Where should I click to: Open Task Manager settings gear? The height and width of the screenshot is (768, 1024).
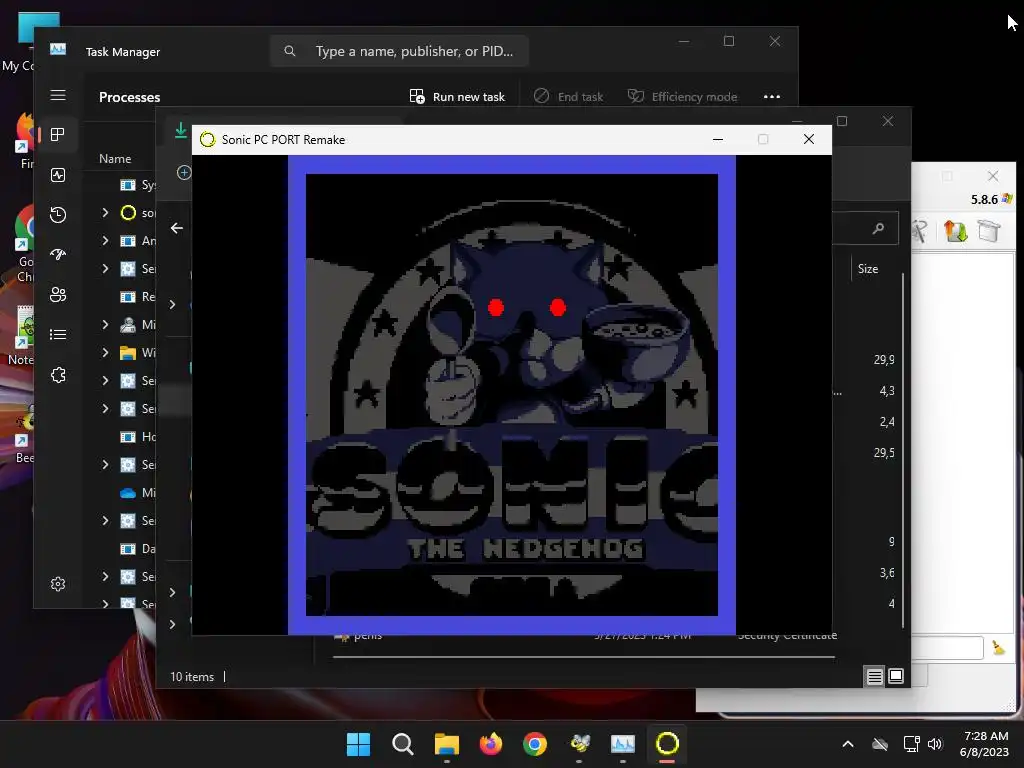pyautogui.click(x=58, y=584)
